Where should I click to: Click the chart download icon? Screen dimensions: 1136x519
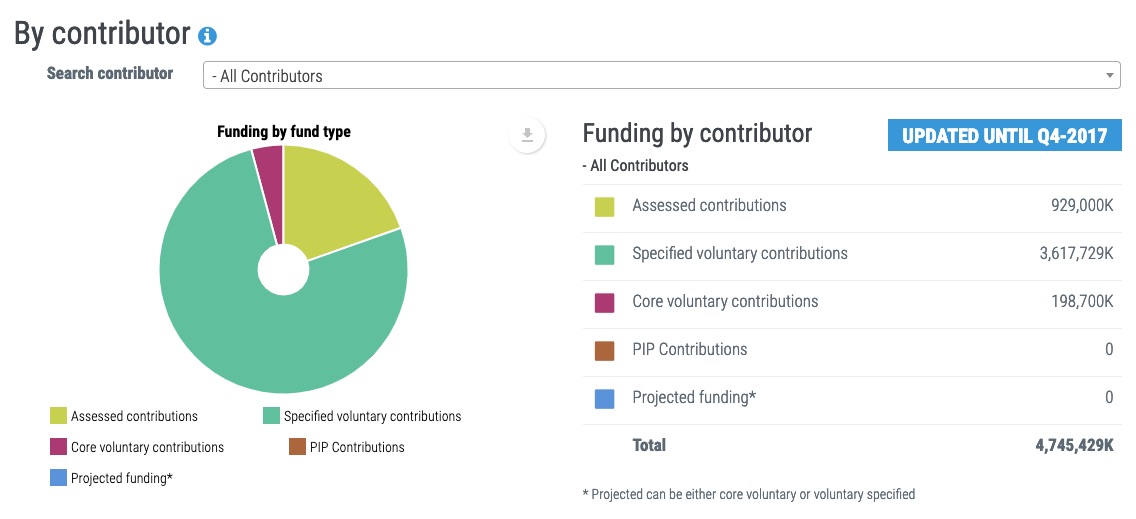(x=527, y=136)
